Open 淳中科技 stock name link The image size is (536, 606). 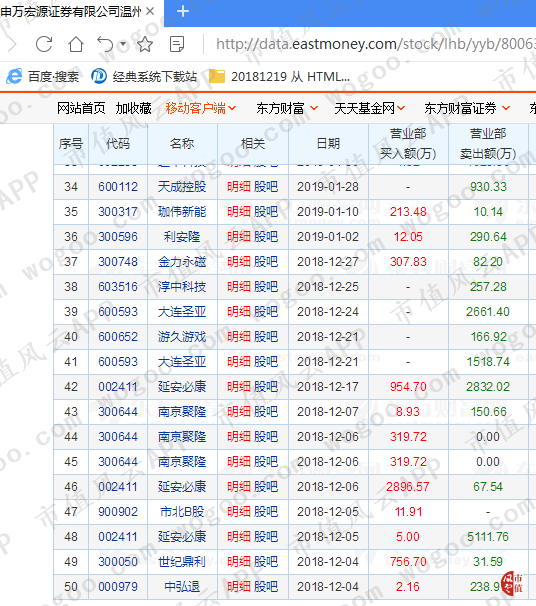point(182,287)
